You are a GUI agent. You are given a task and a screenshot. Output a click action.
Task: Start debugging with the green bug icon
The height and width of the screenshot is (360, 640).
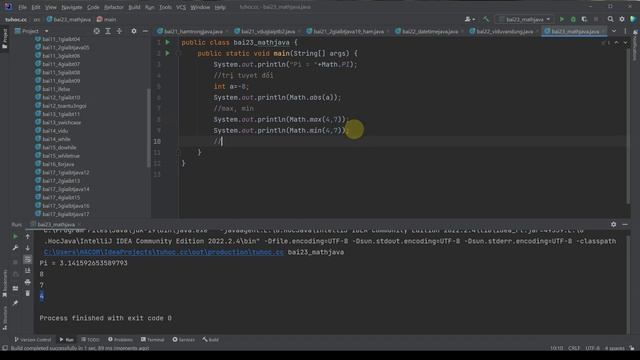tap(573, 19)
